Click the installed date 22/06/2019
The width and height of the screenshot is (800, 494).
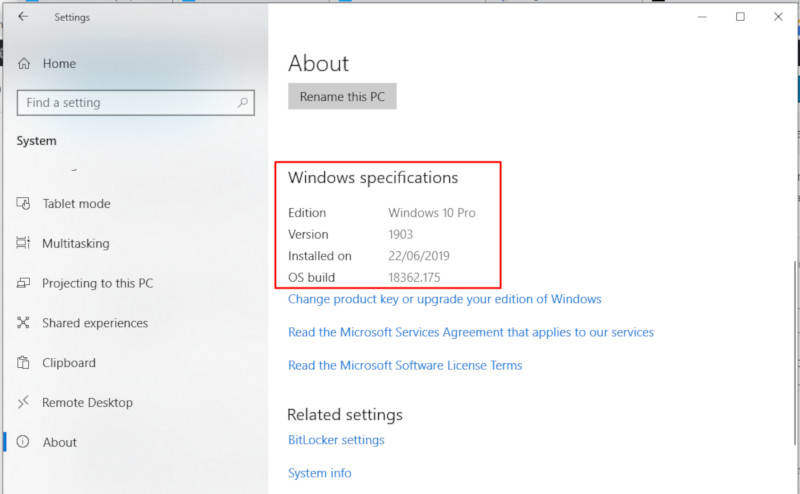(x=419, y=256)
